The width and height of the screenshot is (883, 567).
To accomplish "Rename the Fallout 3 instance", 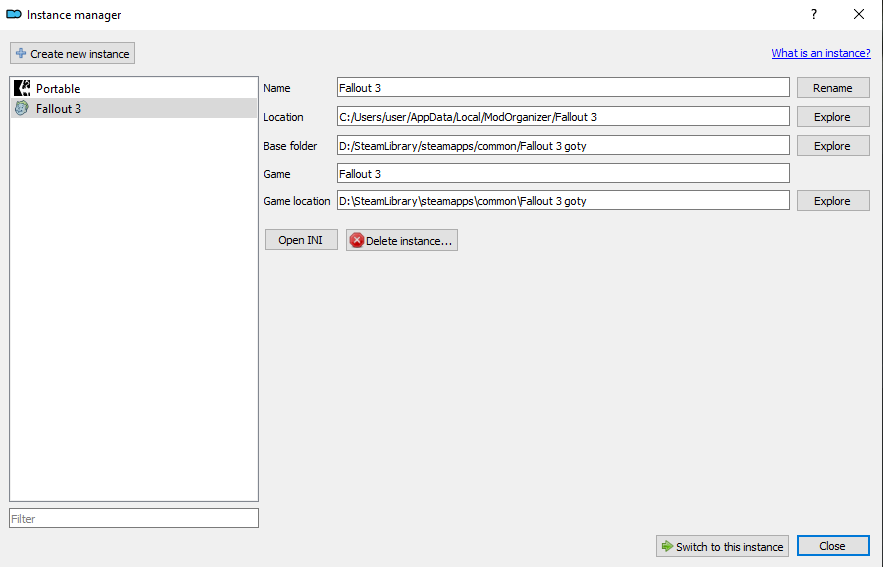I will pyautogui.click(x=833, y=88).
